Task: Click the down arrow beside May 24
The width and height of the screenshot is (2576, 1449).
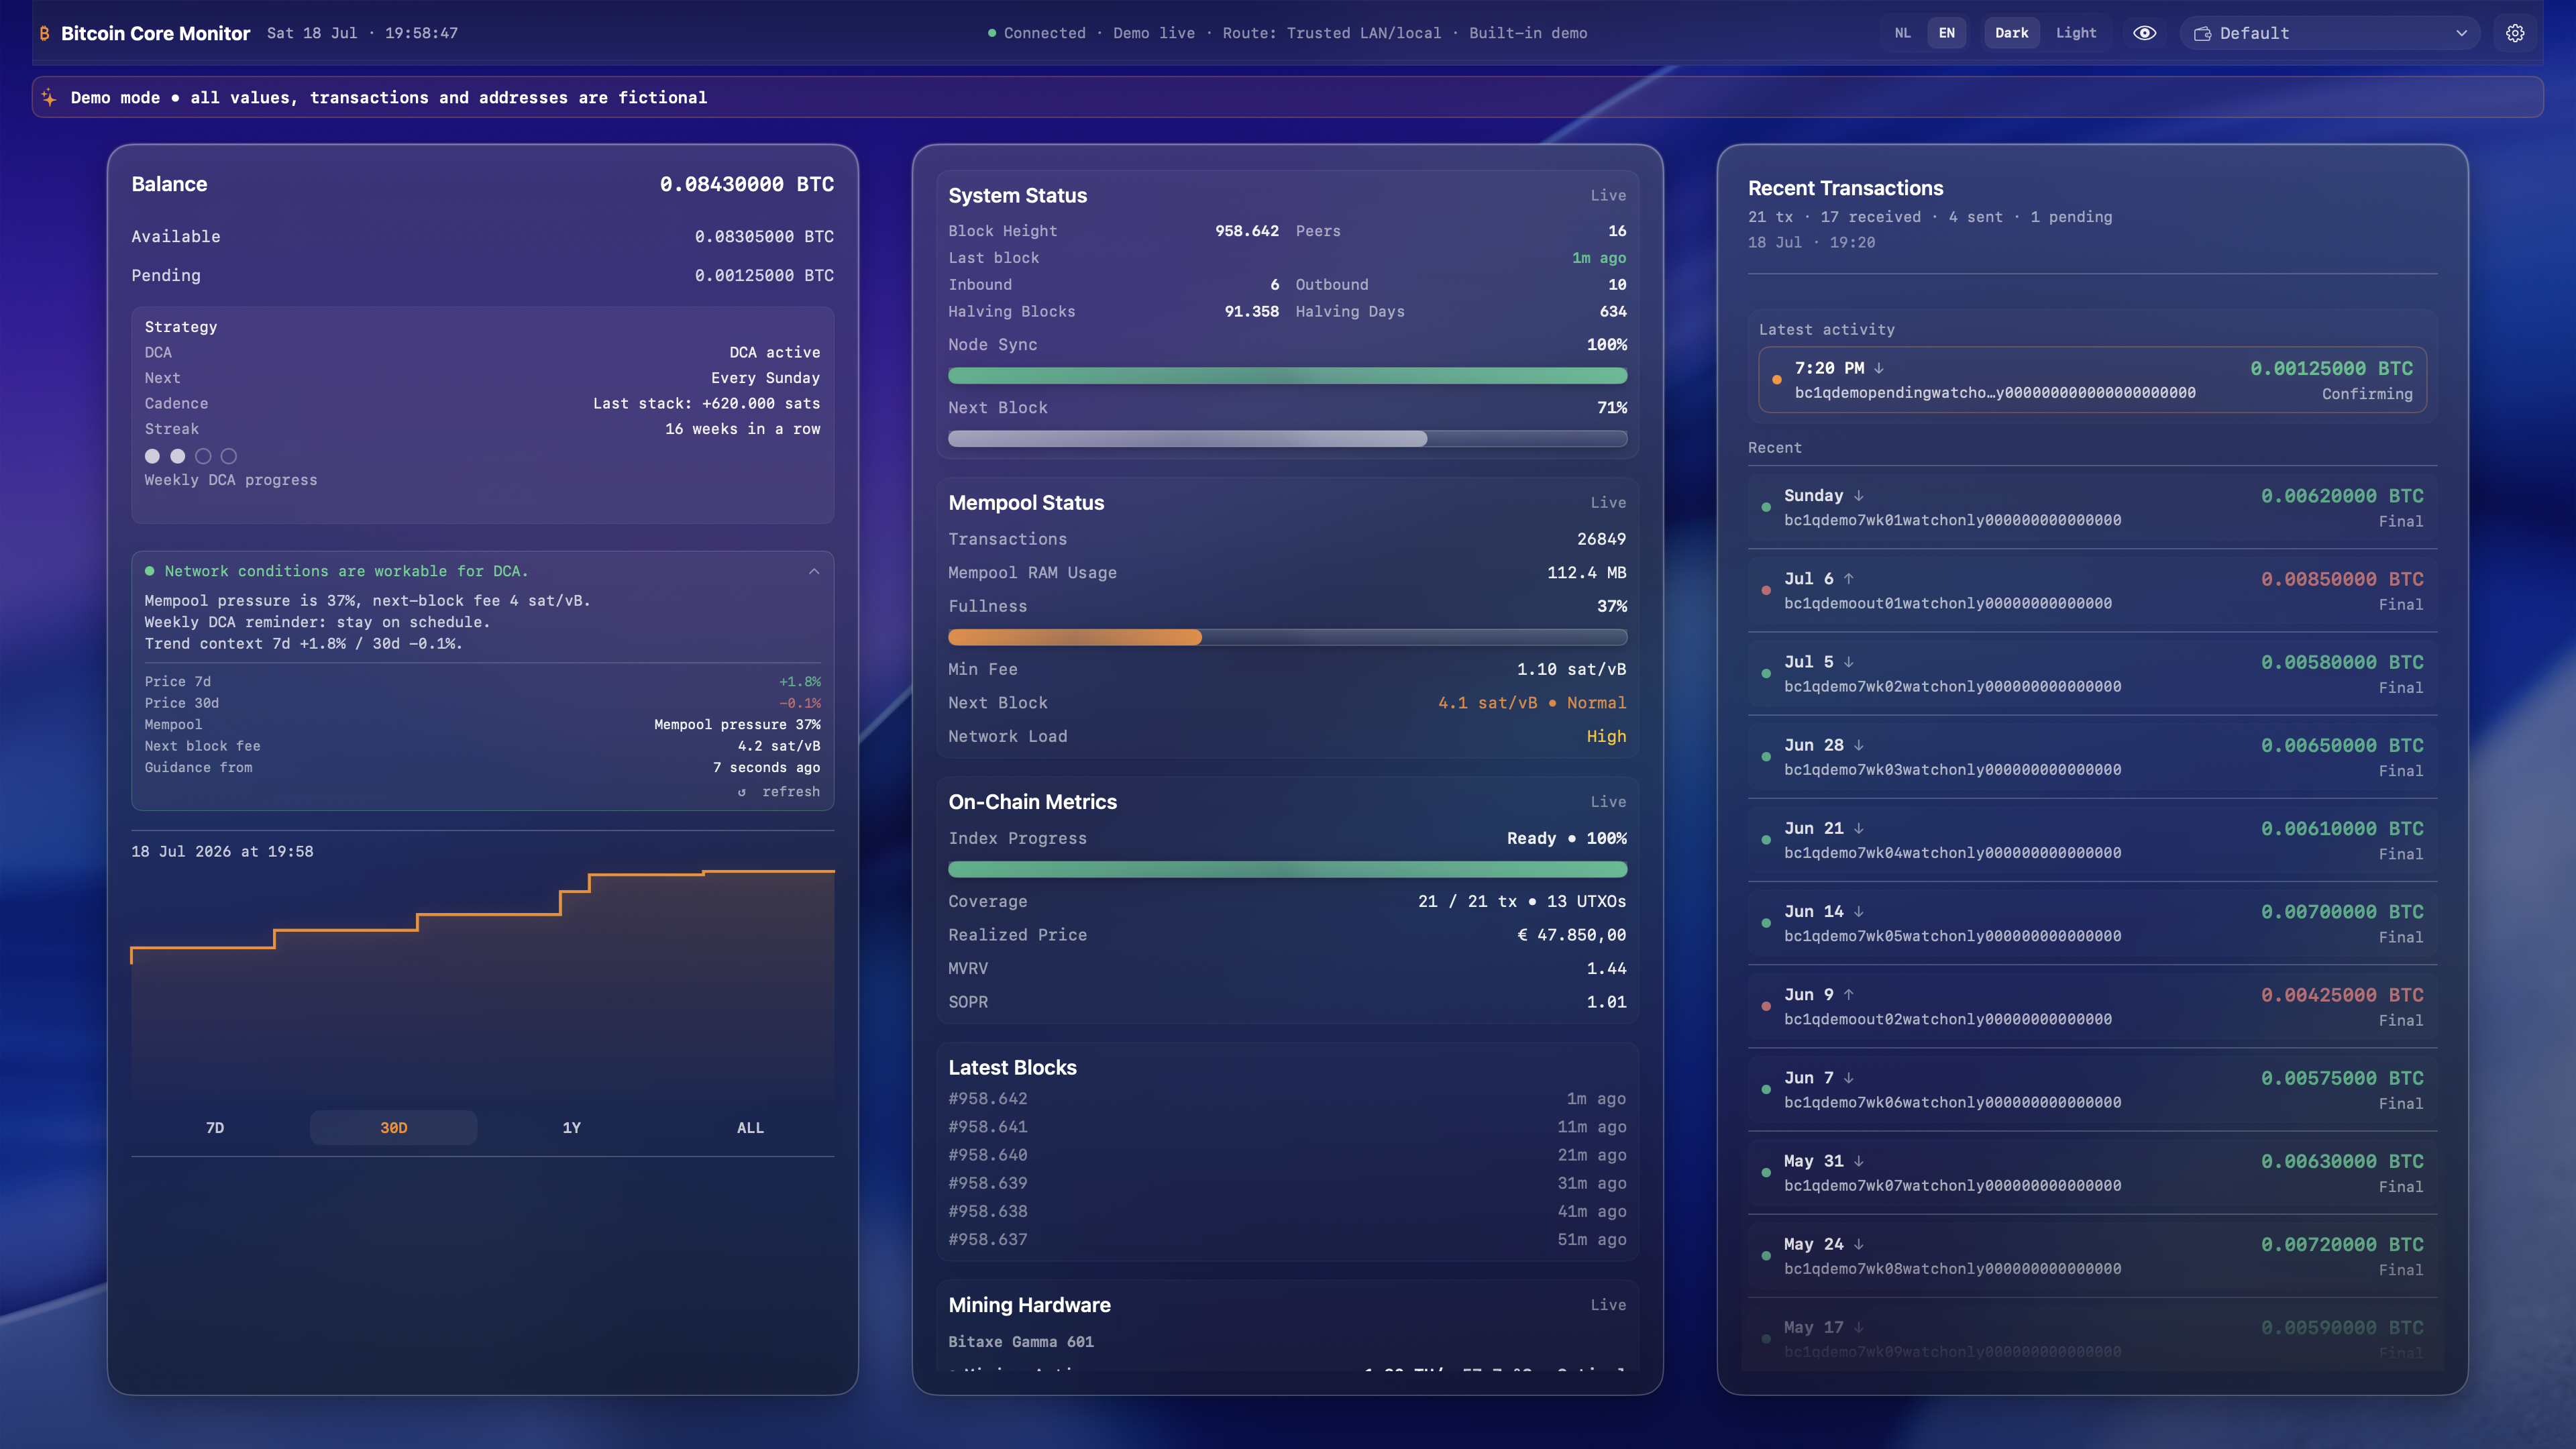Action: (x=1859, y=1244)
